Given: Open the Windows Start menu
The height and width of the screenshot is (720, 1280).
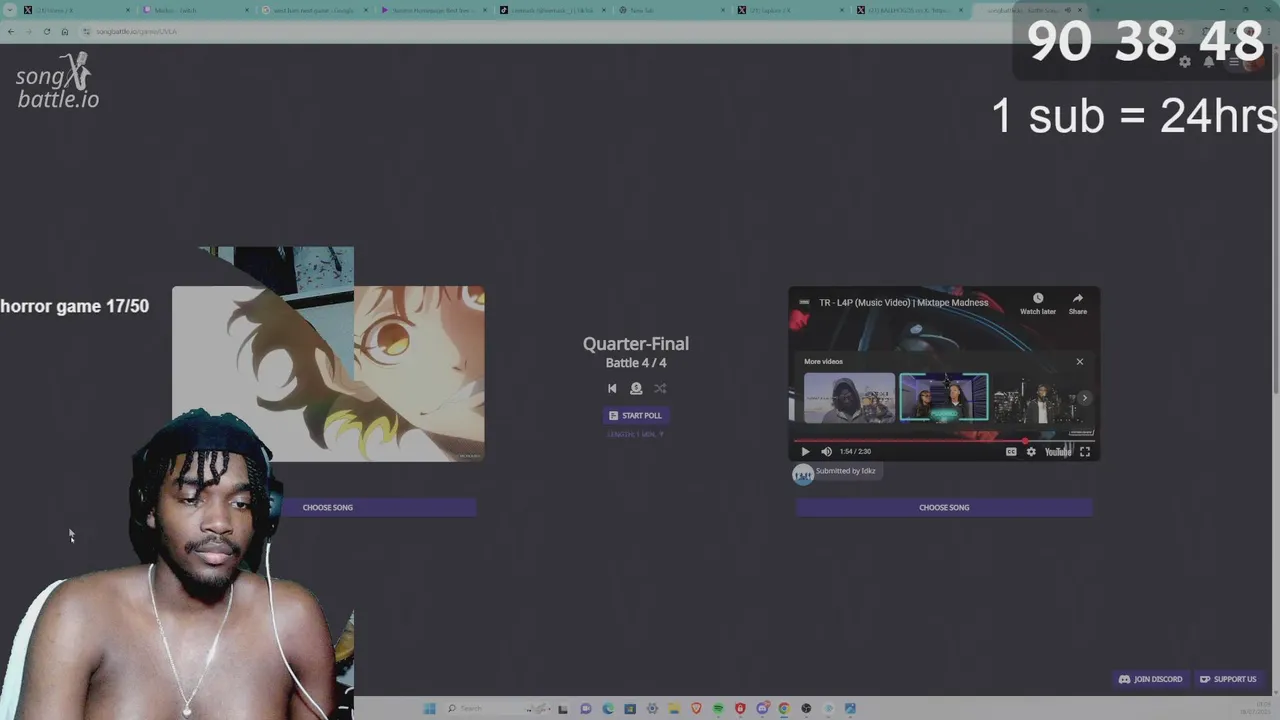Looking at the screenshot, I should coord(429,709).
